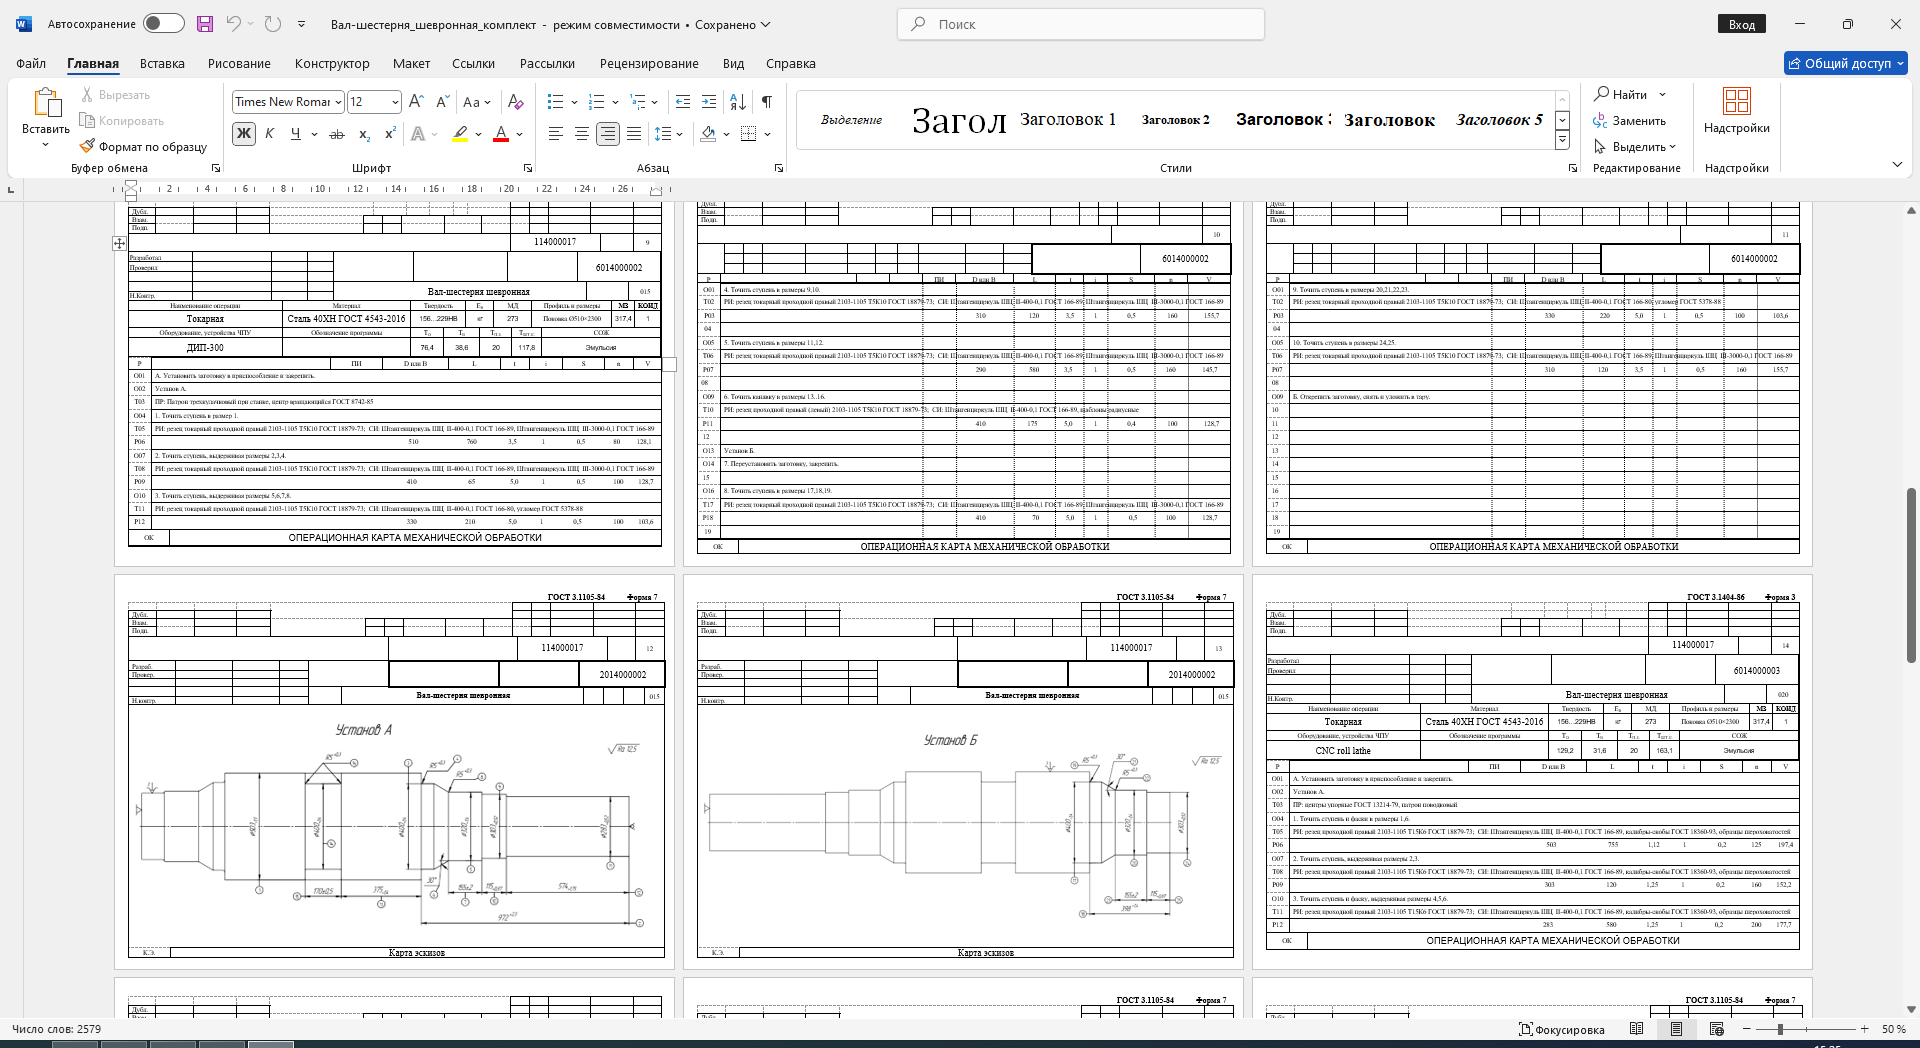Show paragraph marks pilcrow icon

767,102
